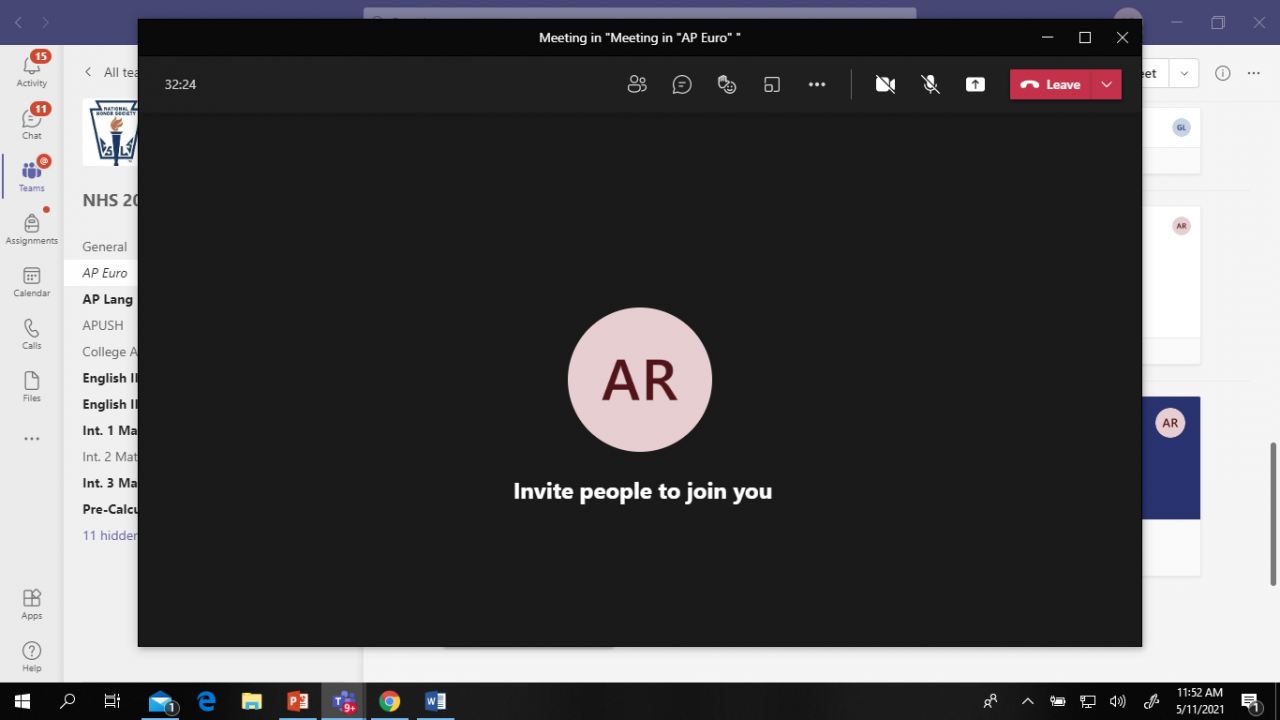Viewport: 1280px width, 720px height.
Task: Open PowerPoint from the taskbar
Action: (x=298, y=701)
